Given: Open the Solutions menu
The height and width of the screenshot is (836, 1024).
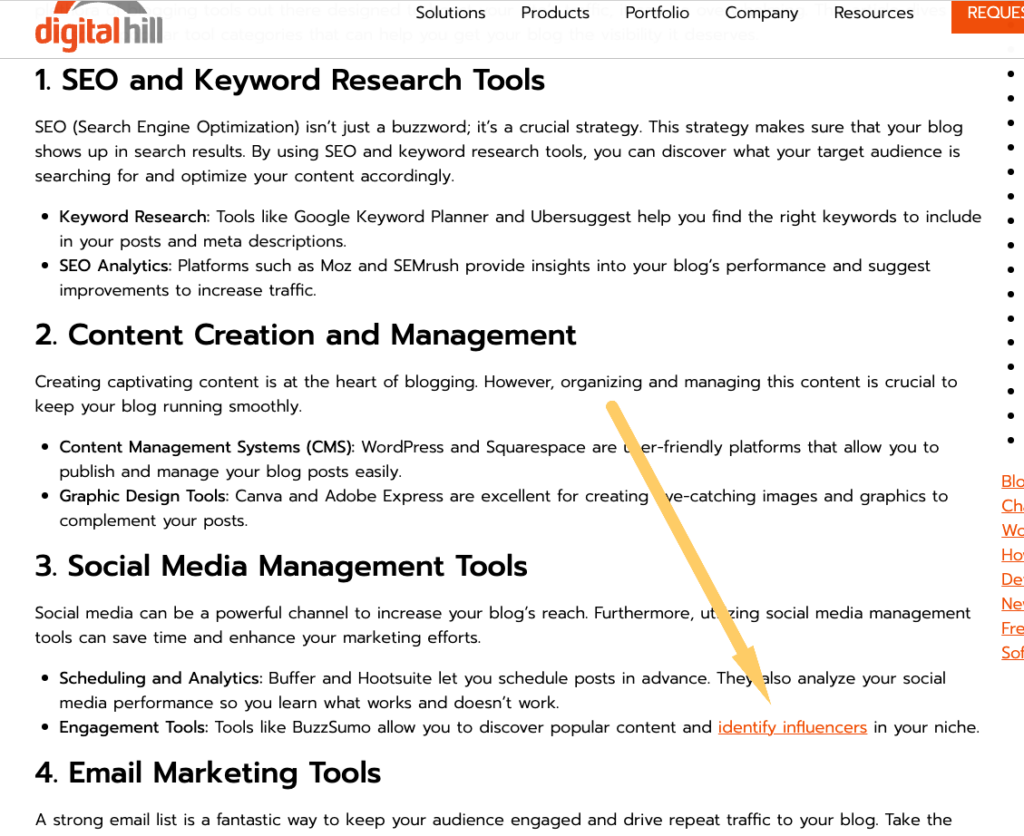Looking at the screenshot, I should click(450, 13).
